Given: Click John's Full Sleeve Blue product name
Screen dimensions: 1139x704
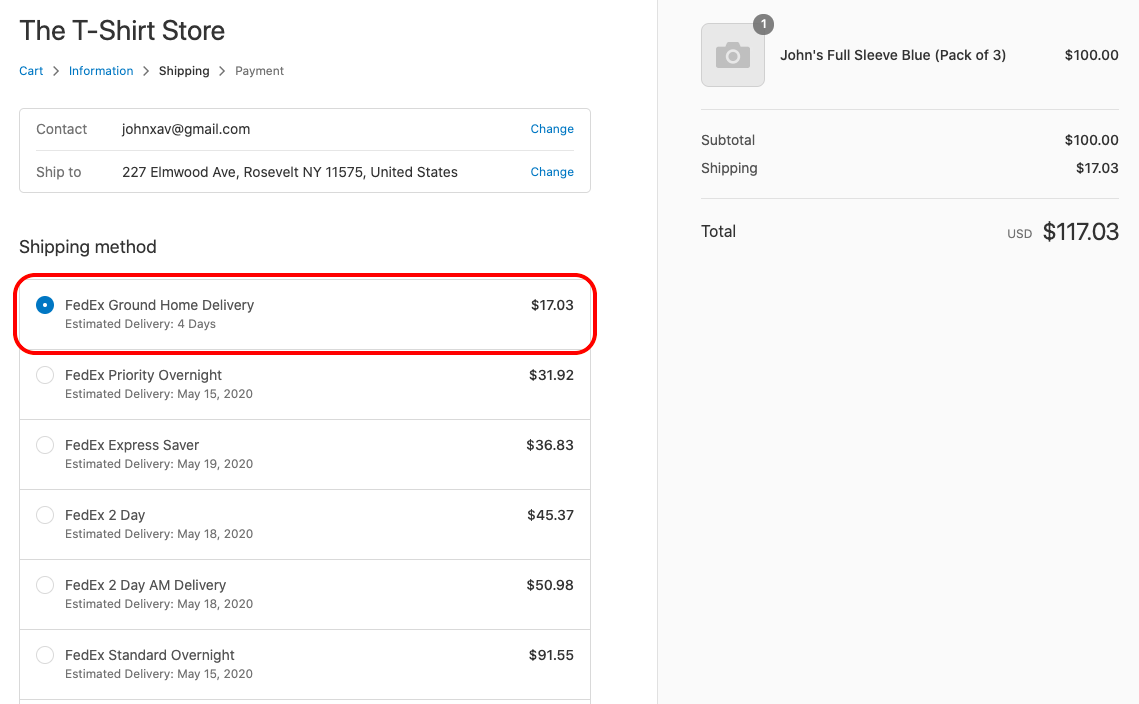Looking at the screenshot, I should (893, 55).
